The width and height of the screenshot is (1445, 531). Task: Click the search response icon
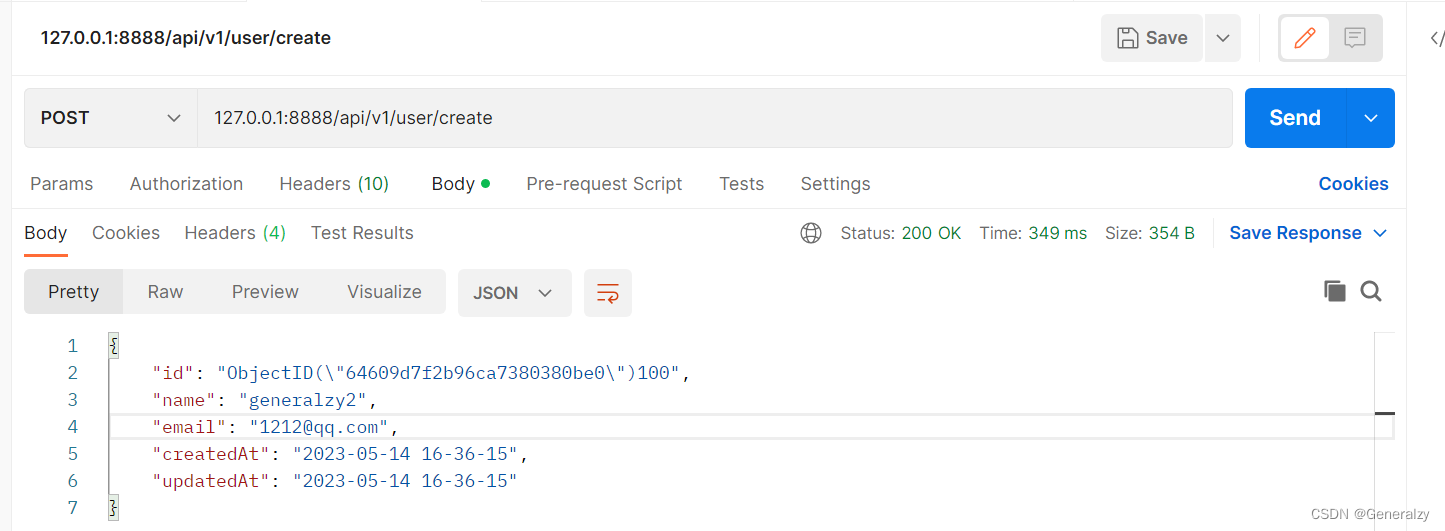point(1371,291)
